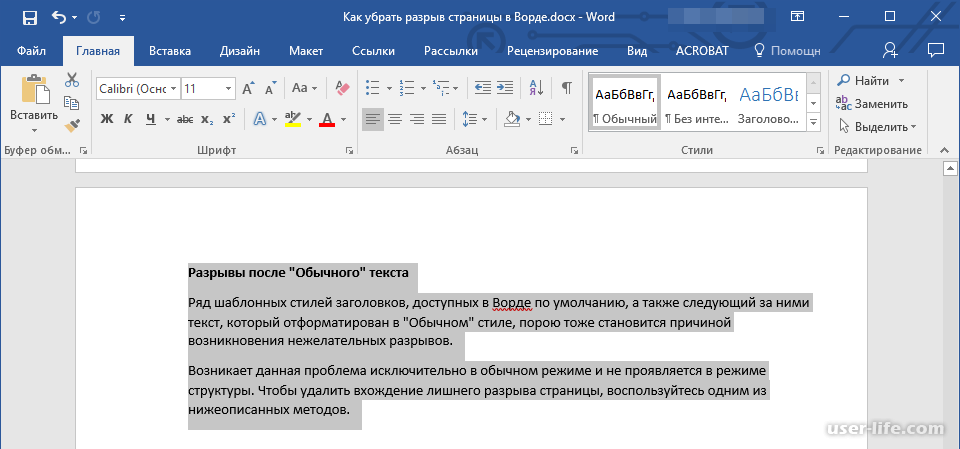Click the Save icon in title bar
Screen dimensions: 960x449
click(29, 18)
